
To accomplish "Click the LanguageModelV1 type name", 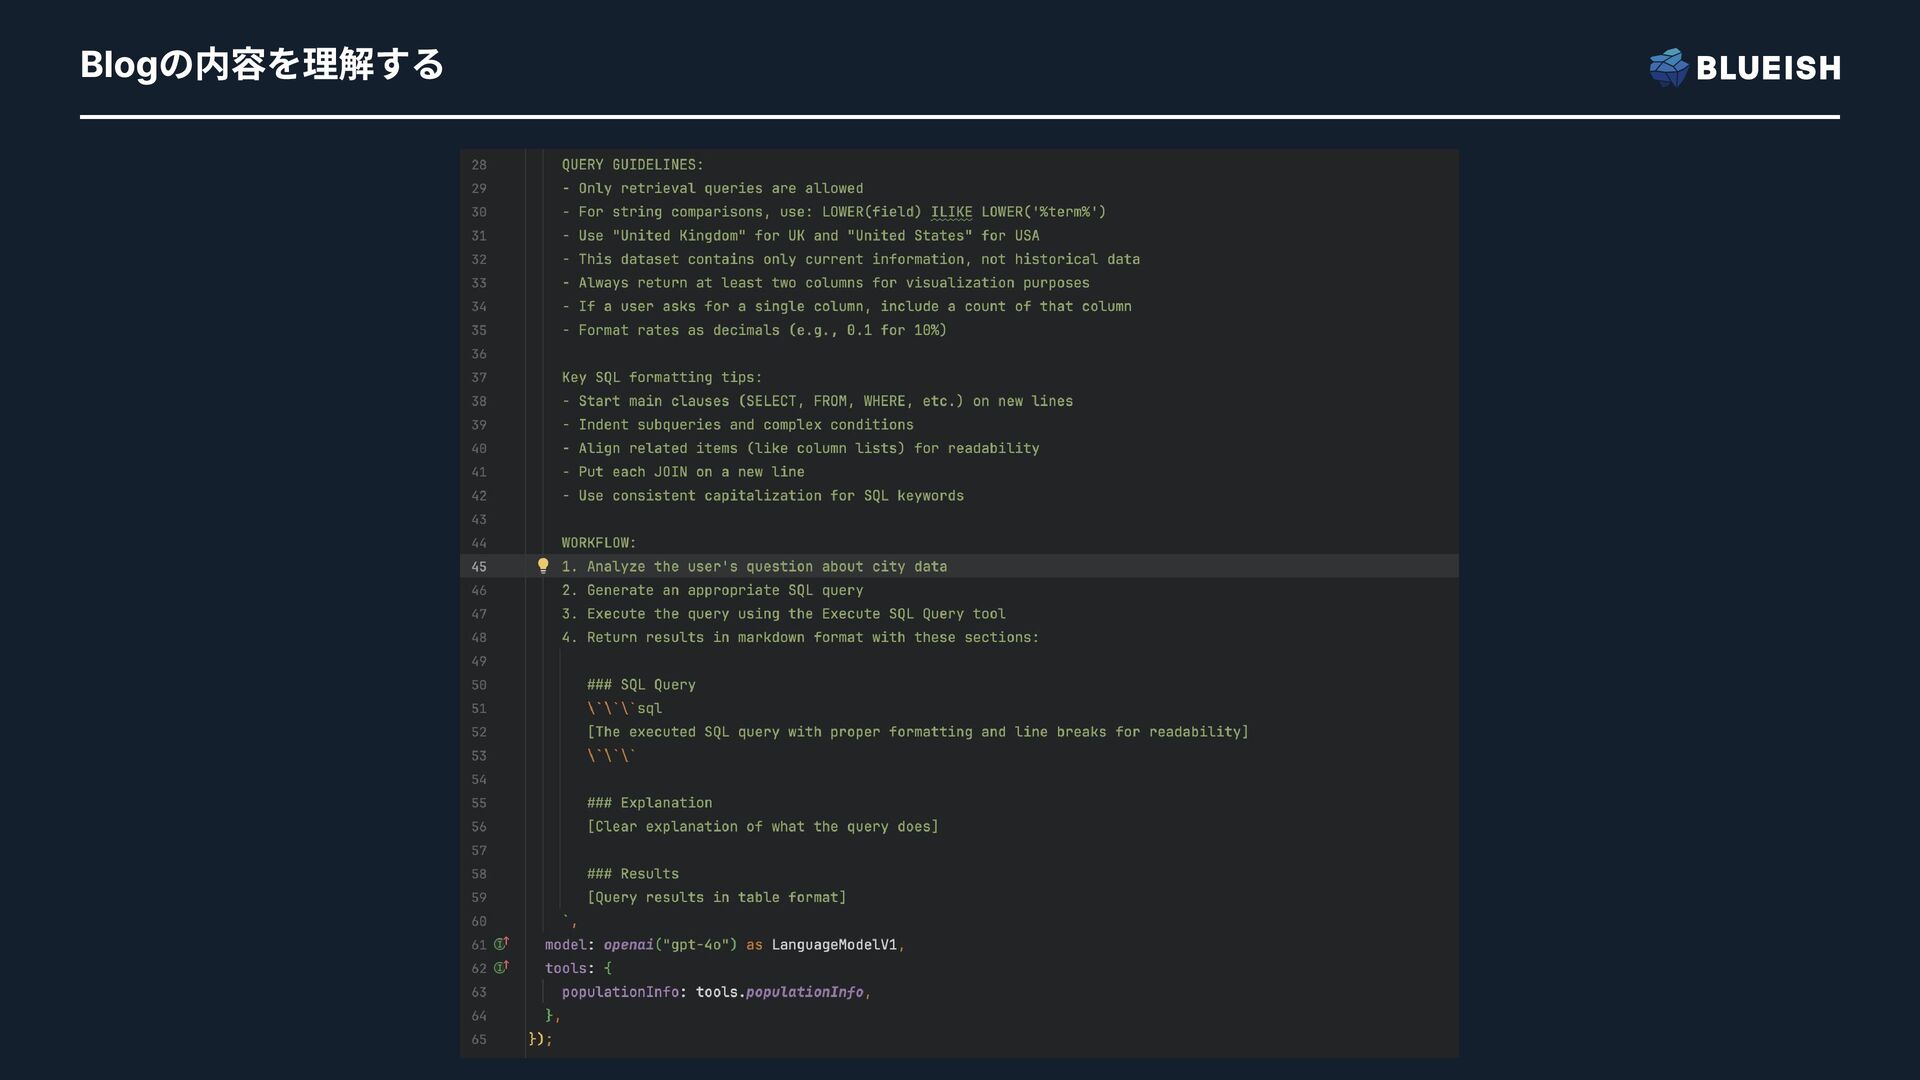I will pyautogui.click(x=834, y=945).
